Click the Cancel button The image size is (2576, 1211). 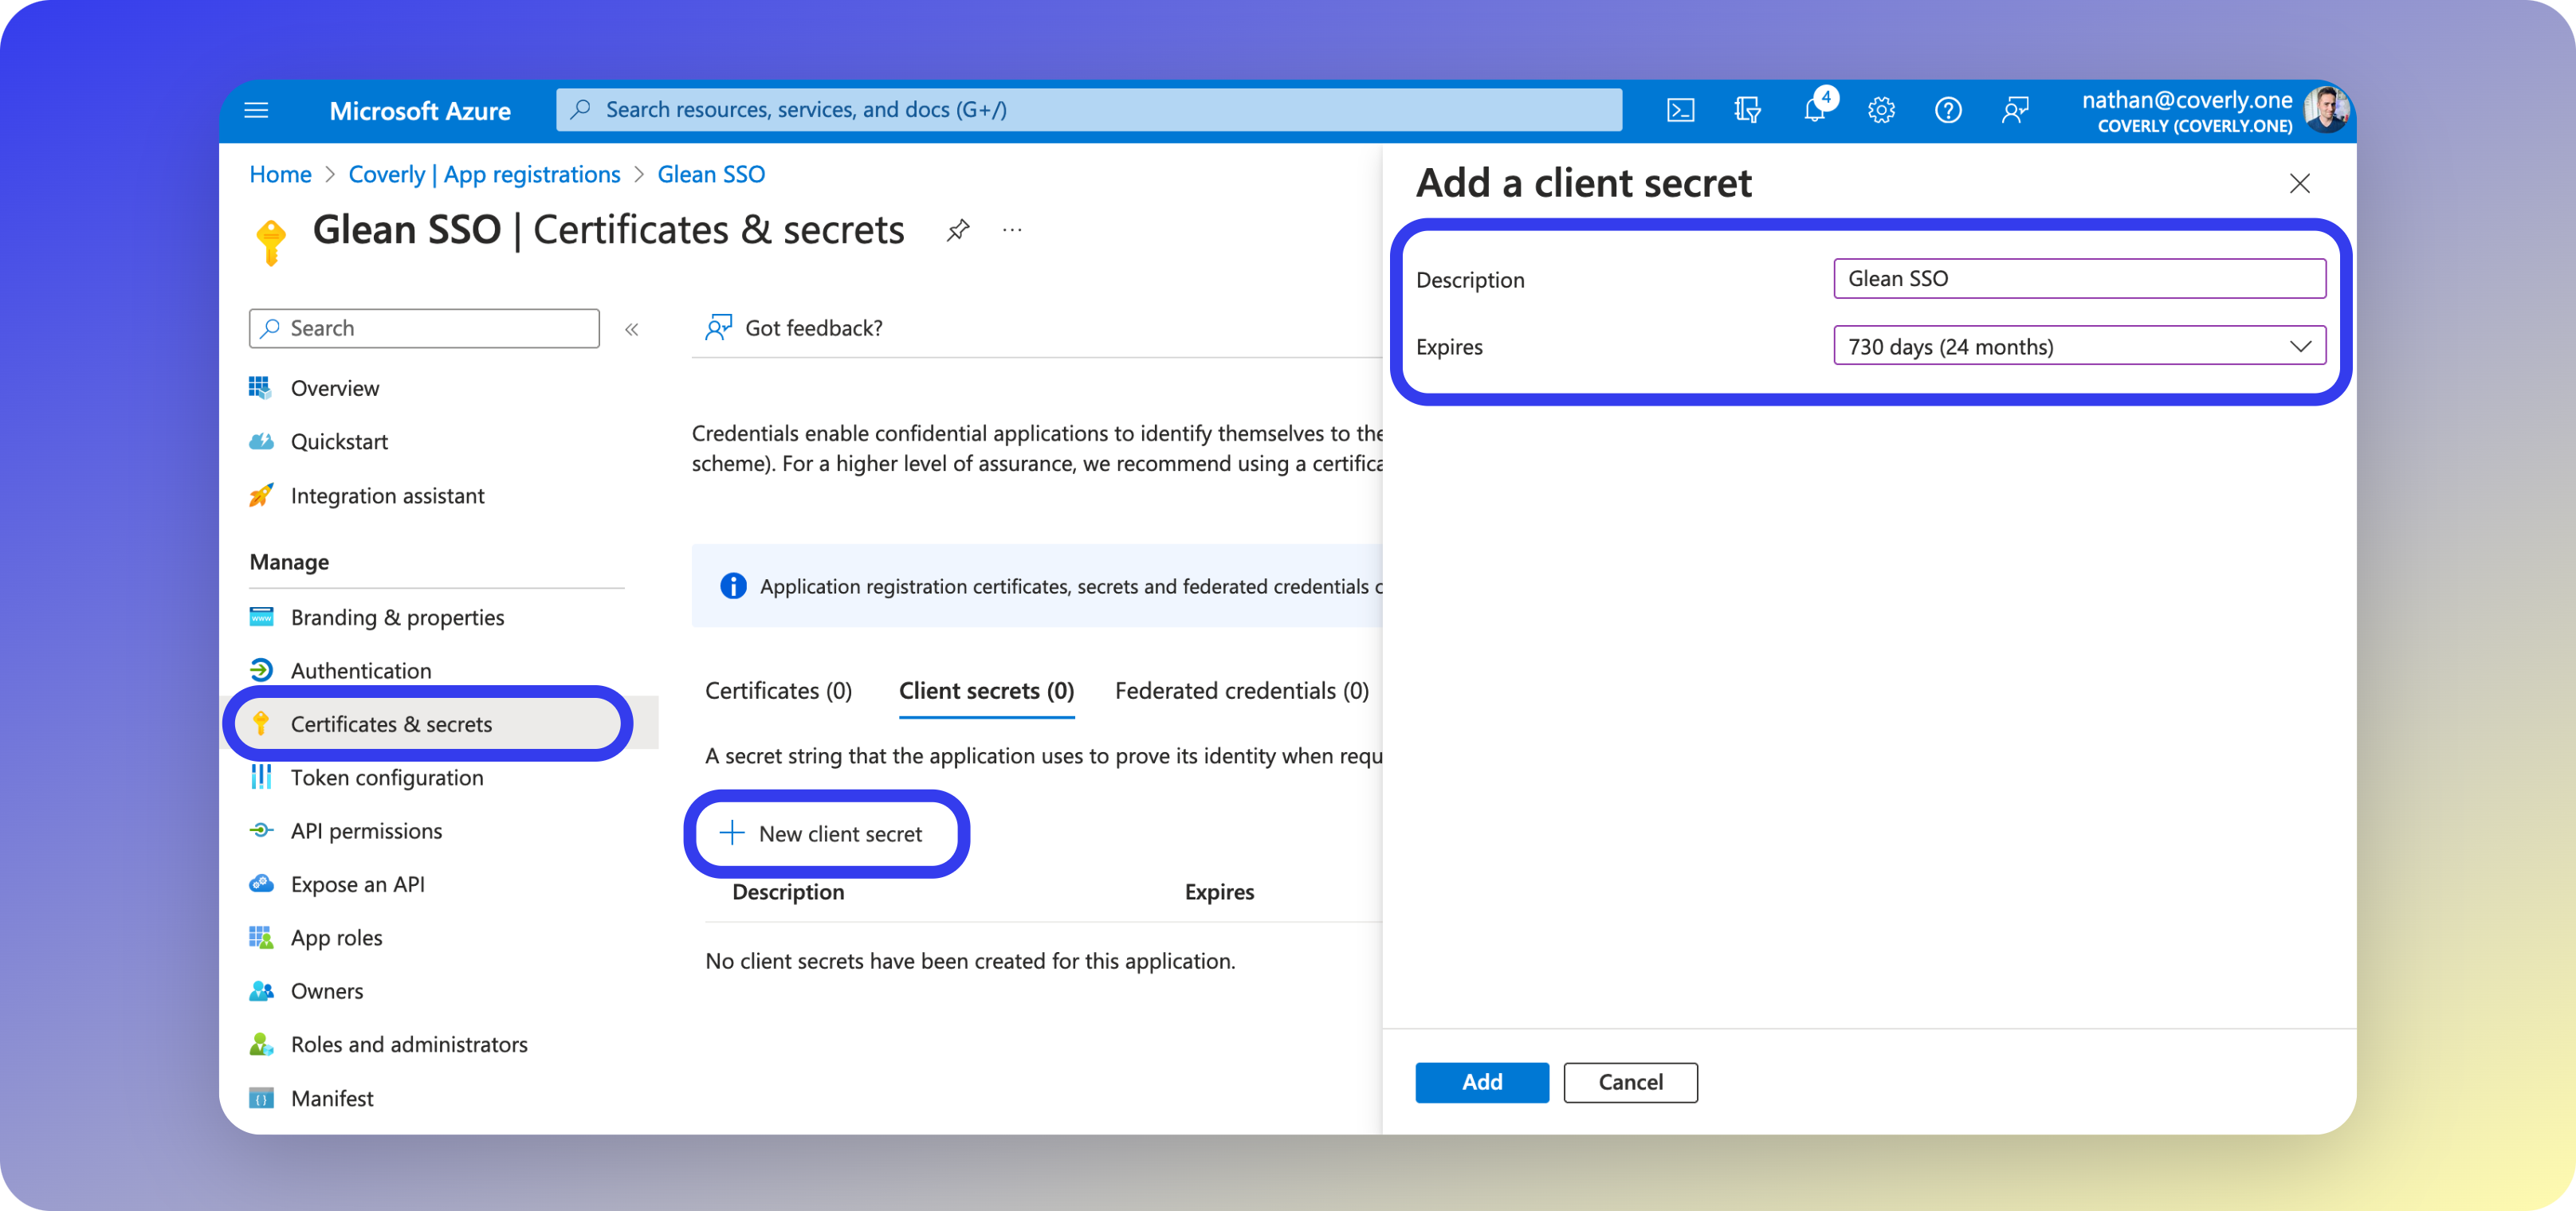[x=1630, y=1082]
